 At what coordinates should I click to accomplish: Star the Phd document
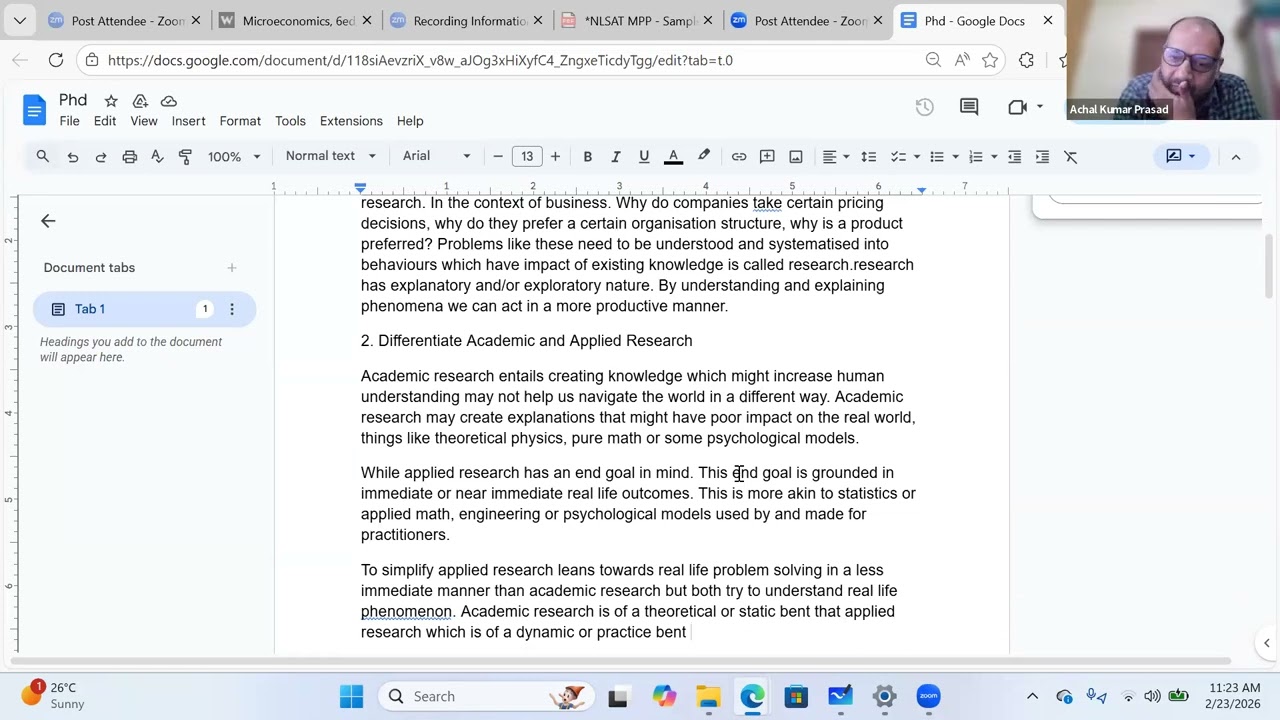point(111,101)
